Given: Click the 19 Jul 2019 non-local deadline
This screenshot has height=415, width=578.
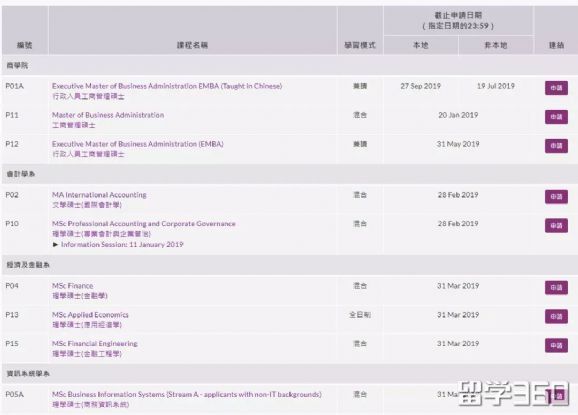Looking at the screenshot, I should pyautogui.click(x=496, y=86).
